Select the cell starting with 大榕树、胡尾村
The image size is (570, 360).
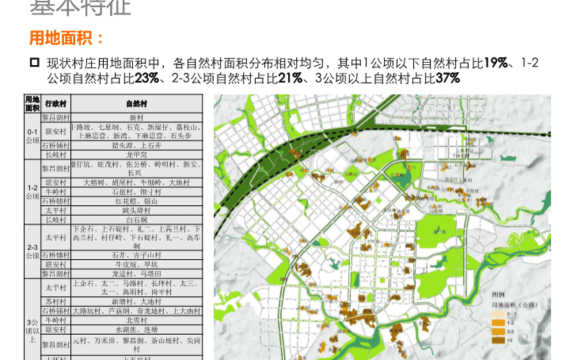tap(137, 182)
